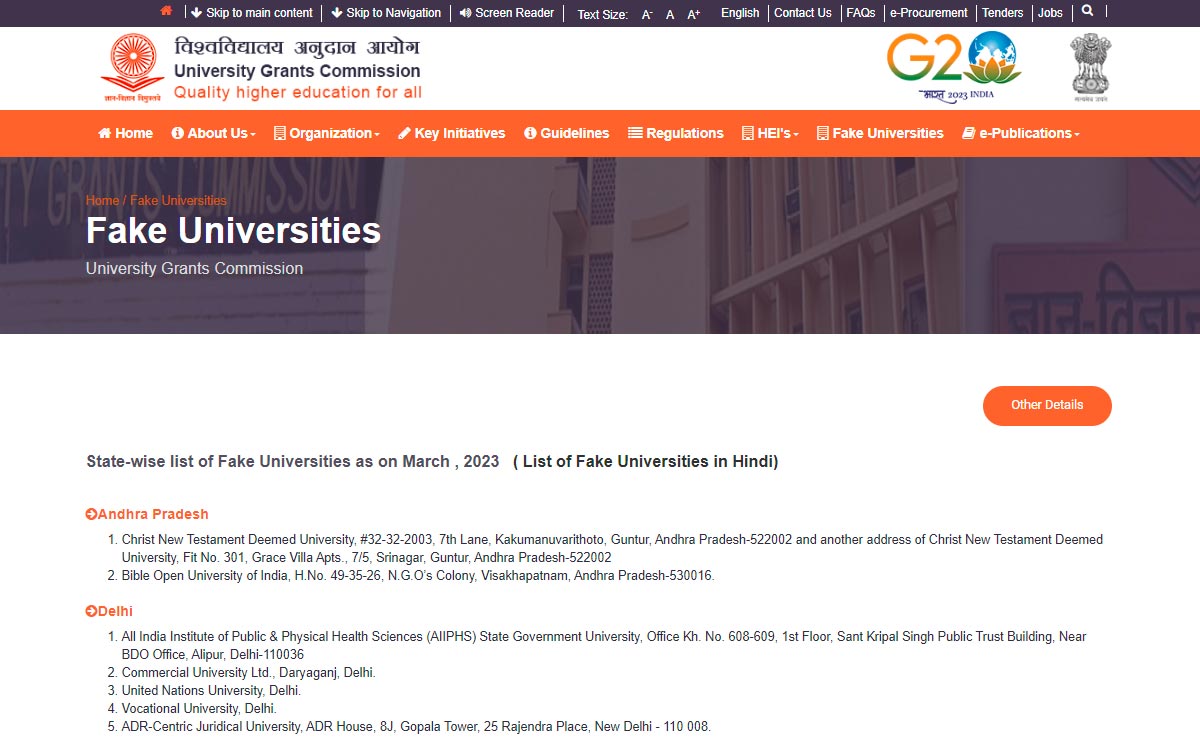Click Home in the breadcrumb trail
The width and height of the screenshot is (1200, 738).
[102, 200]
